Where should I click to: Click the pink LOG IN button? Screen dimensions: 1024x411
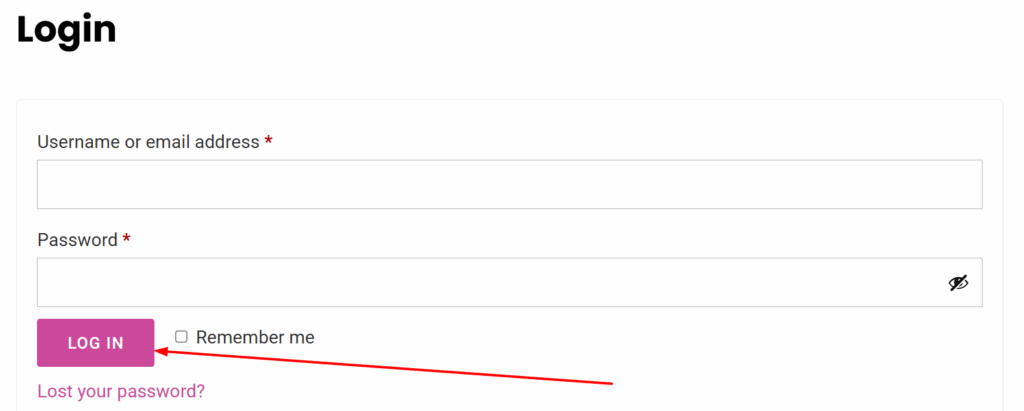coord(95,343)
